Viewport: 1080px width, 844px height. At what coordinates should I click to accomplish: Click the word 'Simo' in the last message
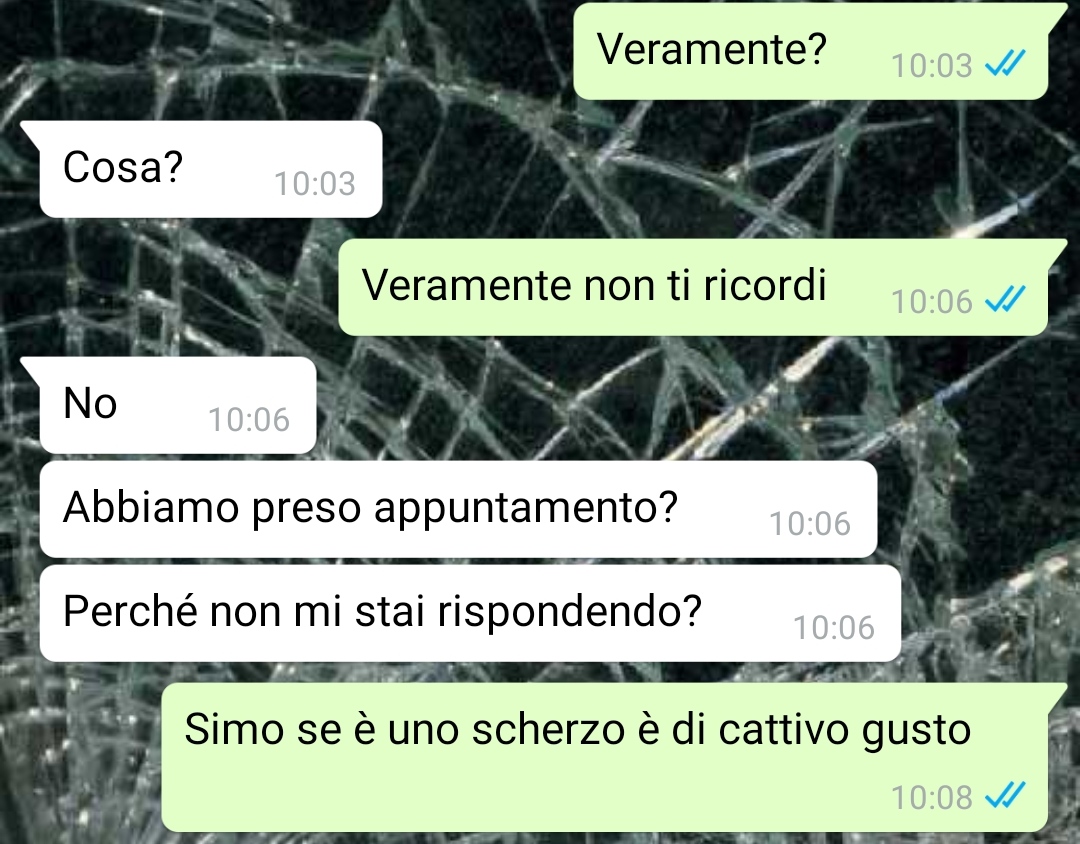233,729
